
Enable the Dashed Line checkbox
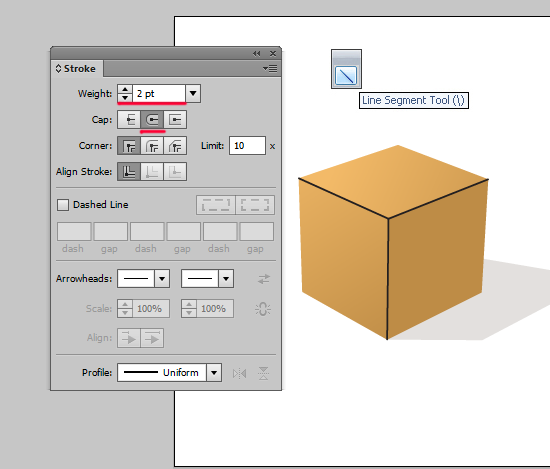pos(63,205)
